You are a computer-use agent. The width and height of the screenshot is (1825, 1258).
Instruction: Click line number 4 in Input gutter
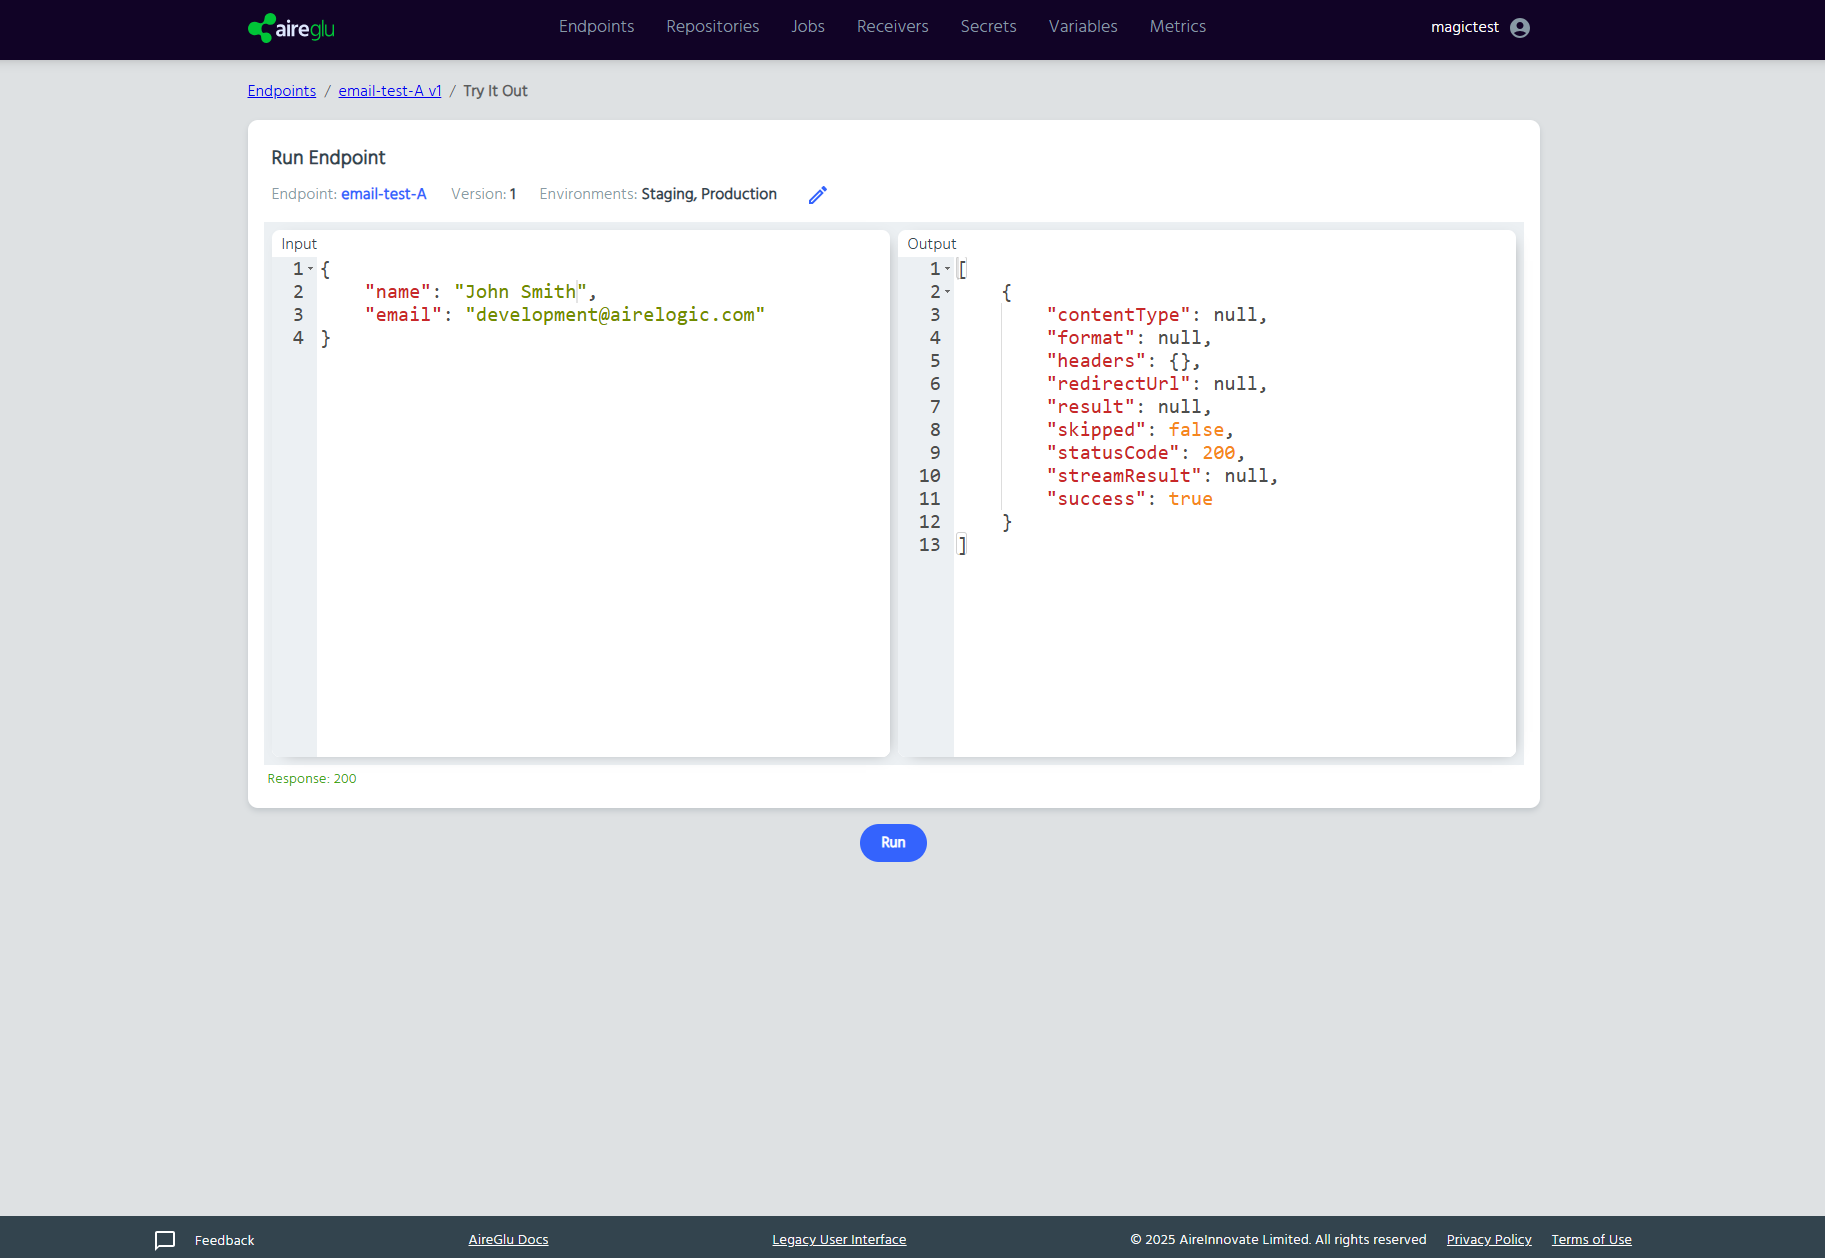coord(298,338)
